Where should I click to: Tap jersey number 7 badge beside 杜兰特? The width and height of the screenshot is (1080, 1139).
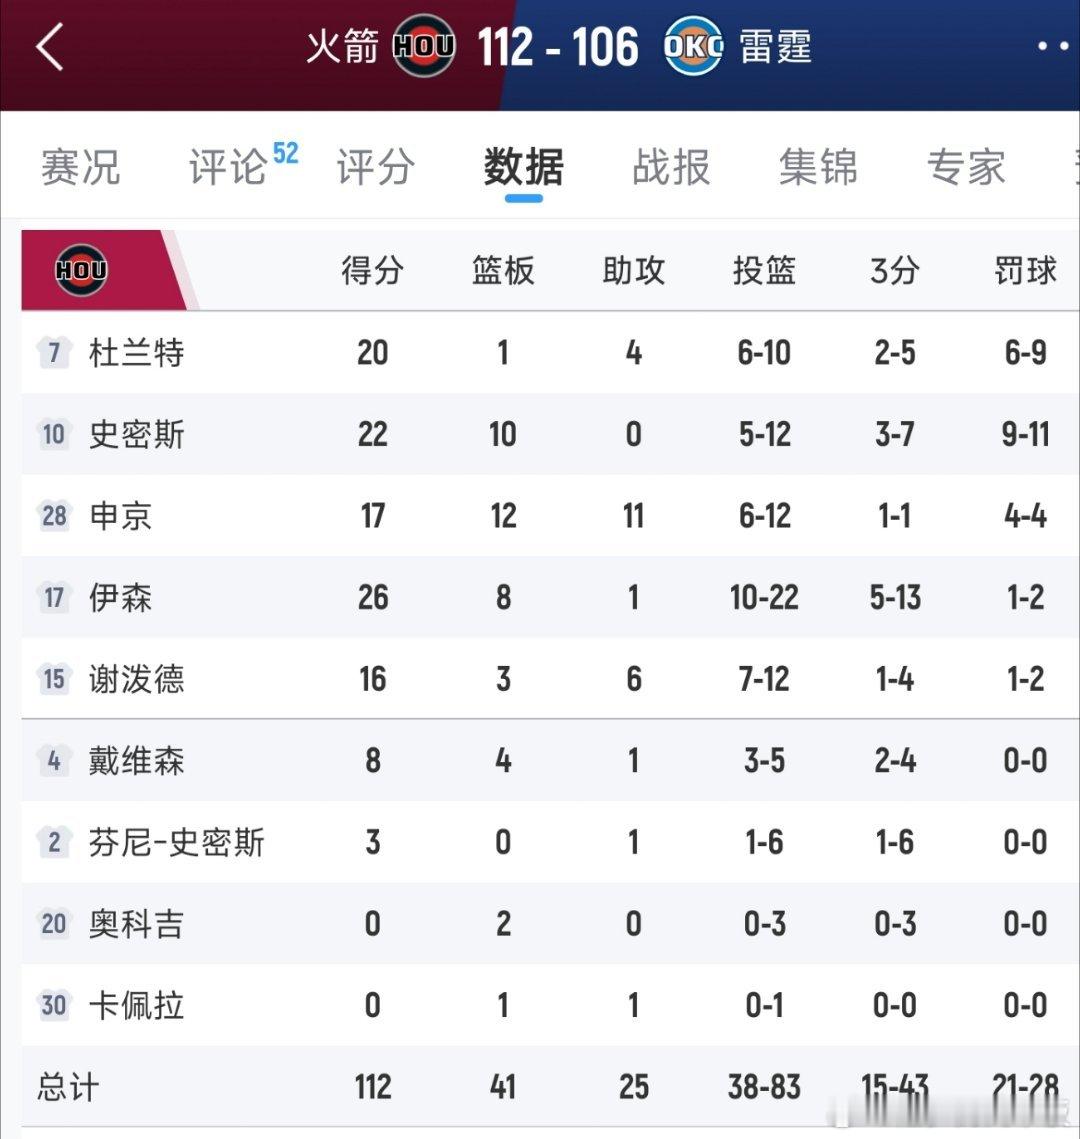[x=54, y=352]
